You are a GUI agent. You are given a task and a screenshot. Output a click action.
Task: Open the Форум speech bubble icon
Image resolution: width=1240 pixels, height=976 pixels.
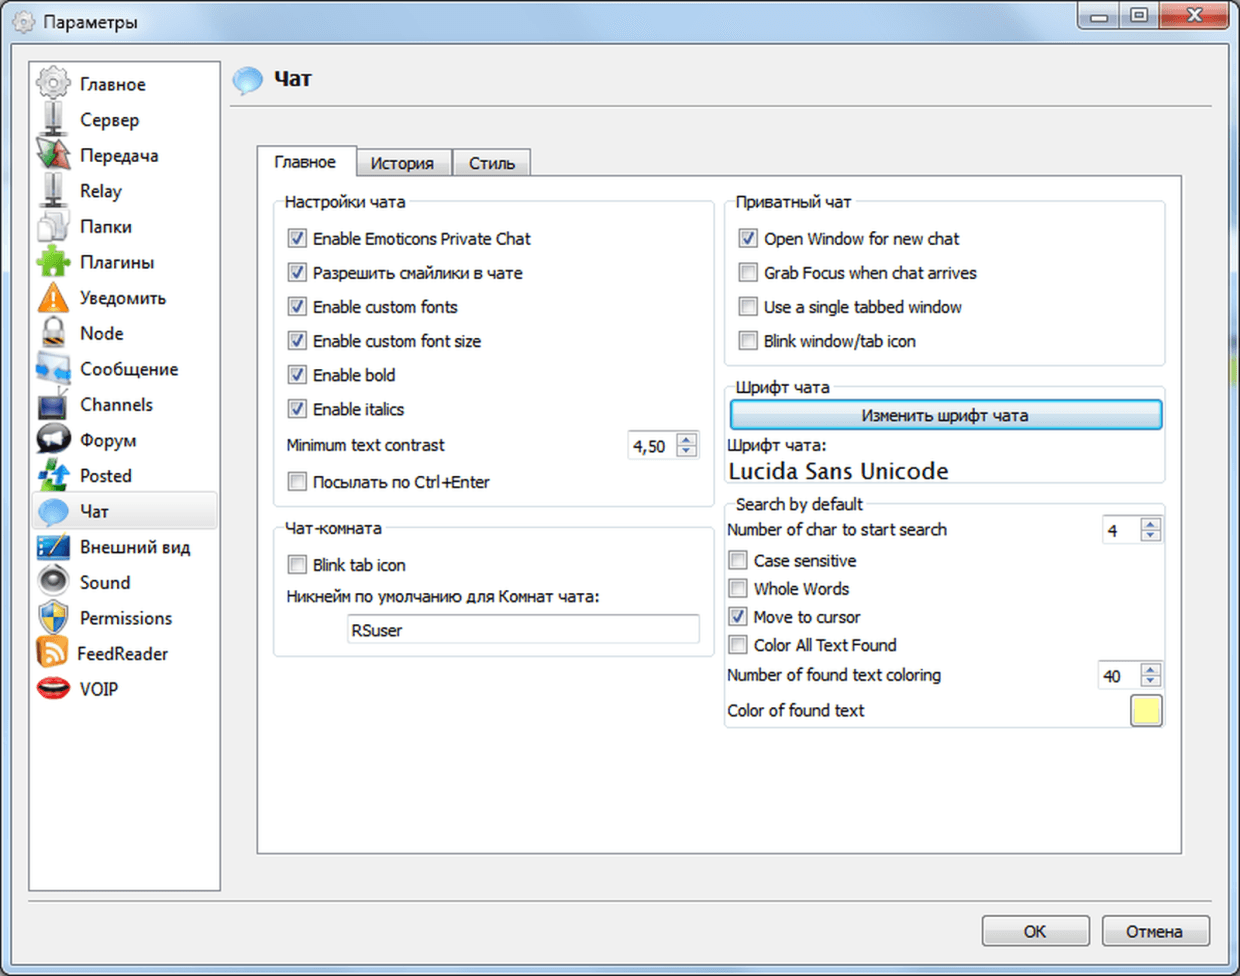[x=53, y=440]
